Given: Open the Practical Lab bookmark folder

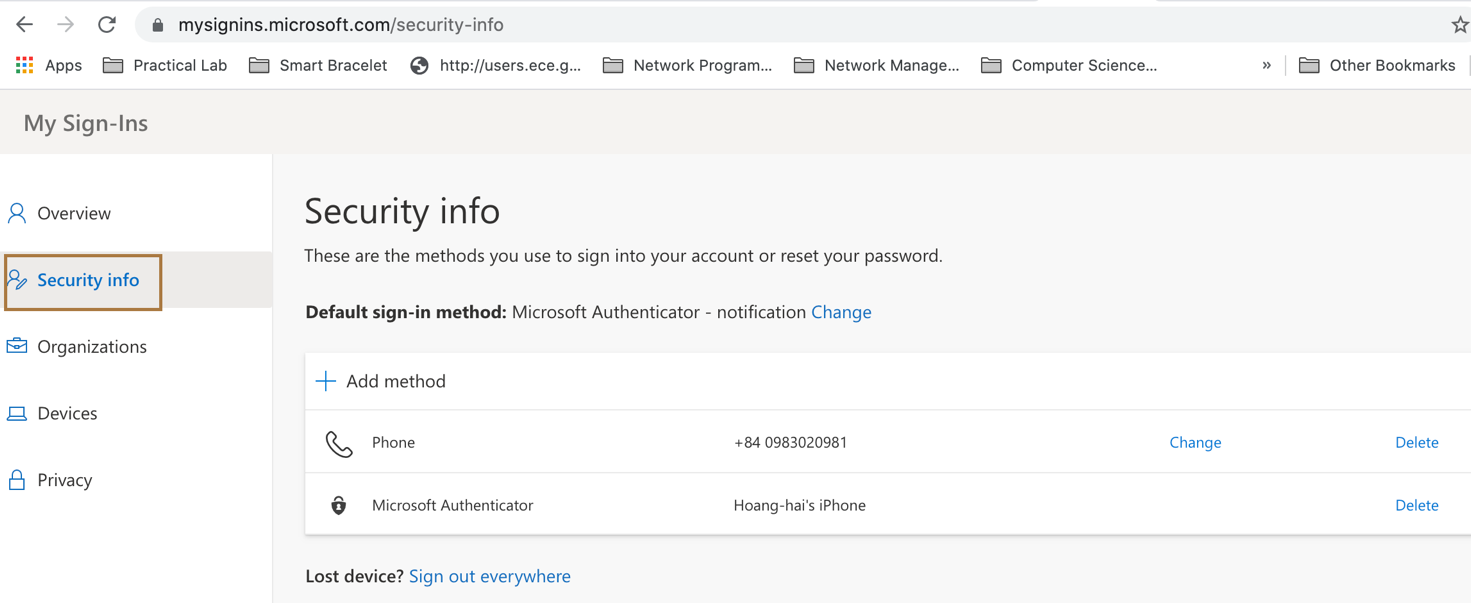Looking at the screenshot, I should tap(165, 65).
